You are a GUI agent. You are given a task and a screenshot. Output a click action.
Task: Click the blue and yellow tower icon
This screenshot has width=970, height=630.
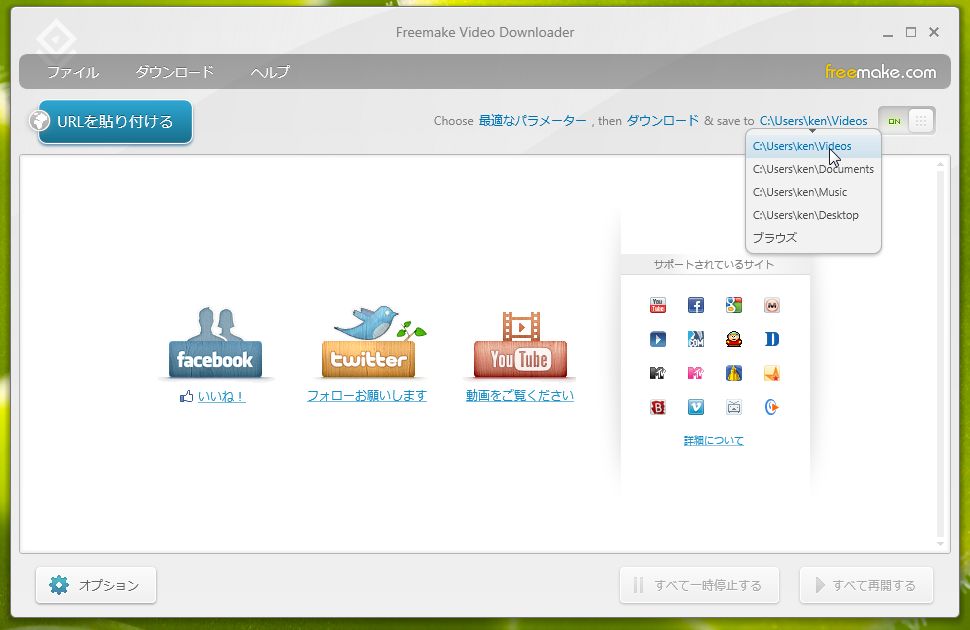pyautogui.click(x=734, y=373)
